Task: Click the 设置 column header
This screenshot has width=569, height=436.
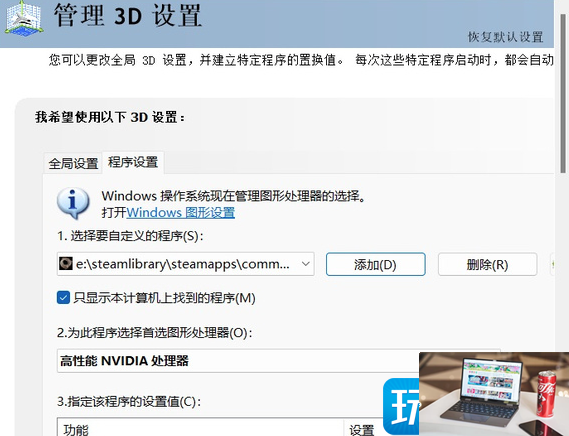Action: click(361, 431)
